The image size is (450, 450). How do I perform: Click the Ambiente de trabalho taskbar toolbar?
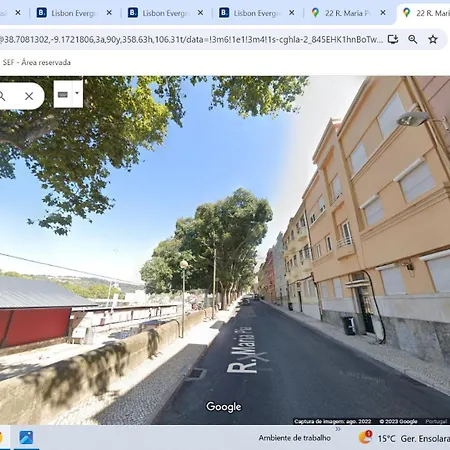(295, 438)
